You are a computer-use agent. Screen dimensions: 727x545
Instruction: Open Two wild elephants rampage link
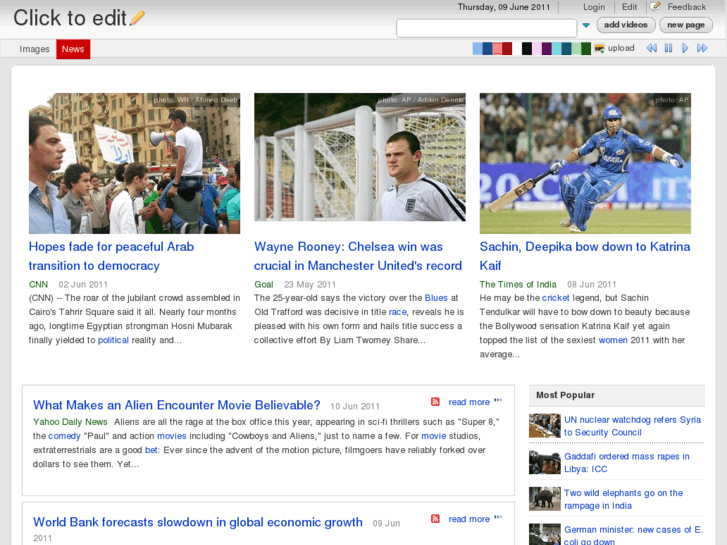click(x=624, y=499)
